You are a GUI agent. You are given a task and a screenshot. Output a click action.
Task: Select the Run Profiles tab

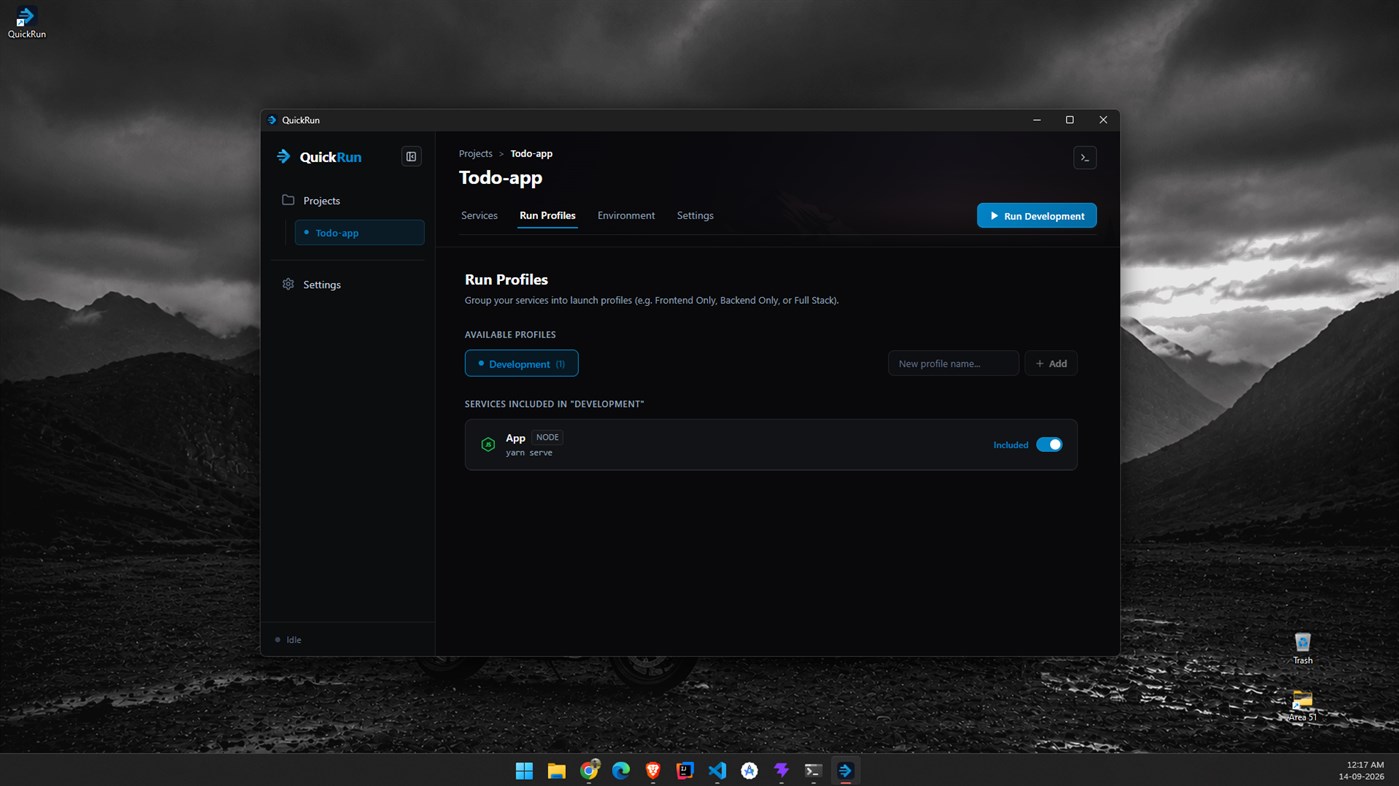point(547,216)
